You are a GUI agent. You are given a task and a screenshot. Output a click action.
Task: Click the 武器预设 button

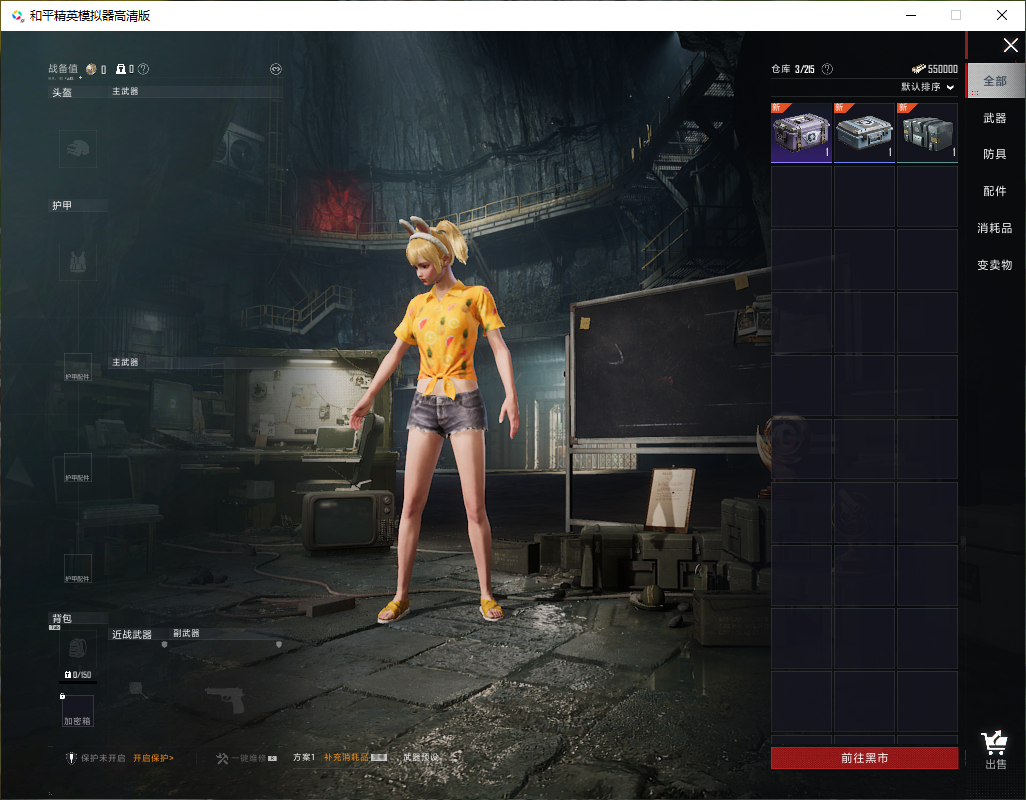421,757
